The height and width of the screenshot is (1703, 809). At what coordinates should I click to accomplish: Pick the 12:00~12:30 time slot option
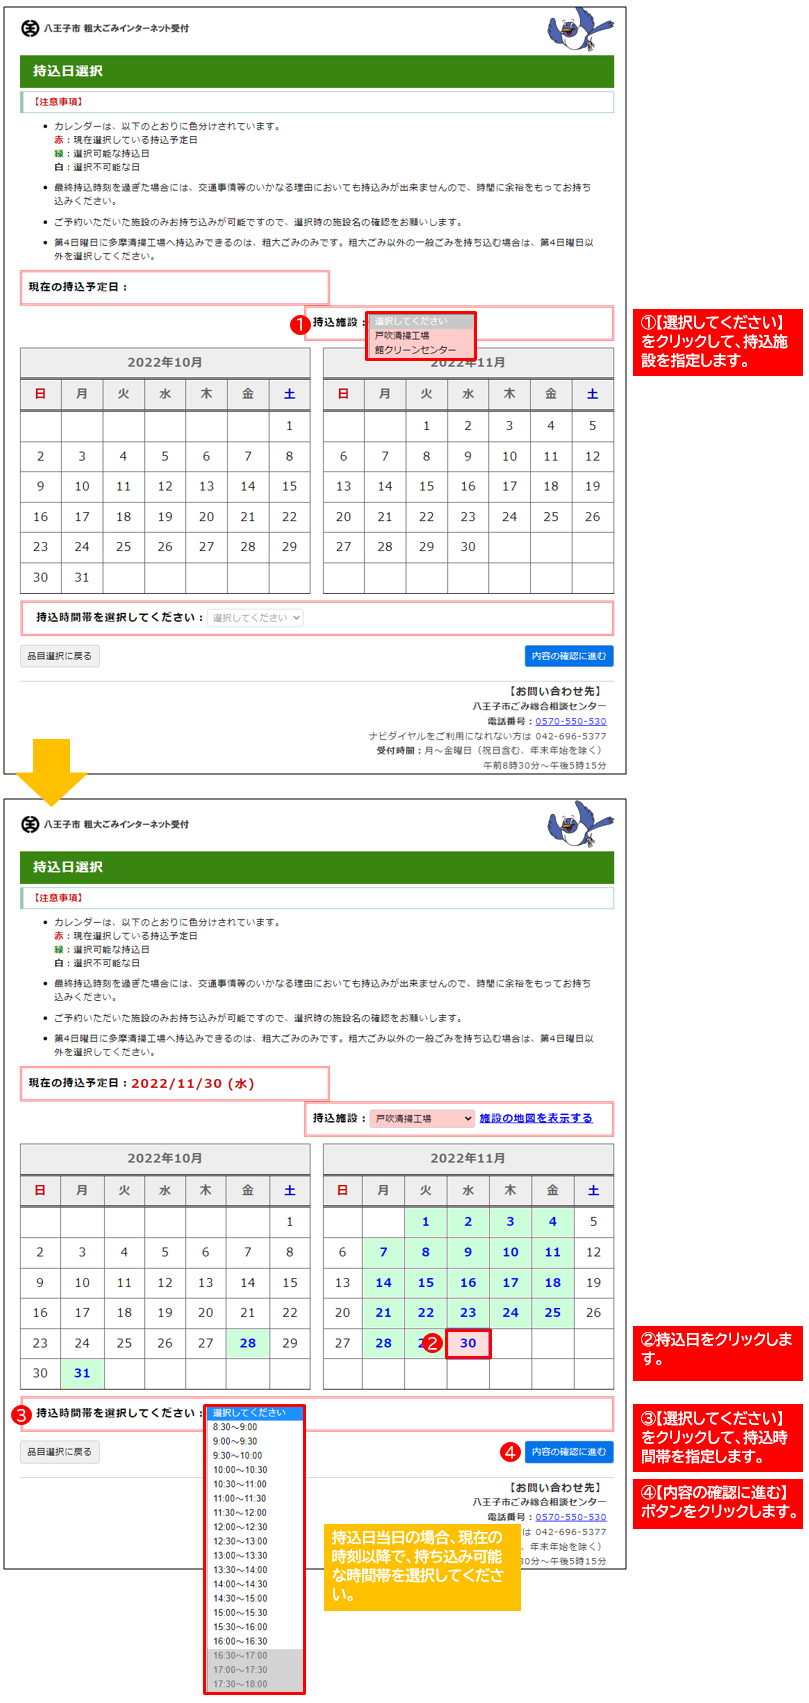(240, 1527)
